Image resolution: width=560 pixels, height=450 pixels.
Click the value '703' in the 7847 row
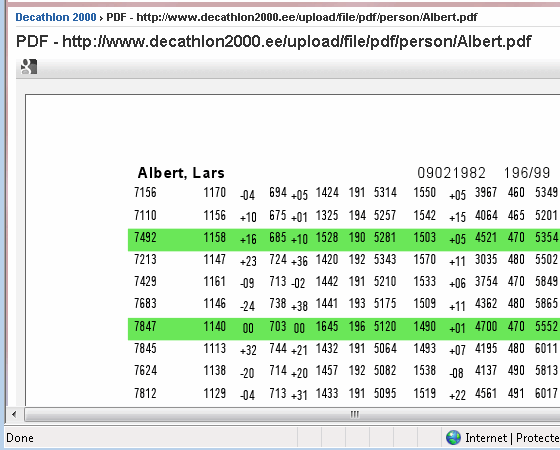click(278, 326)
